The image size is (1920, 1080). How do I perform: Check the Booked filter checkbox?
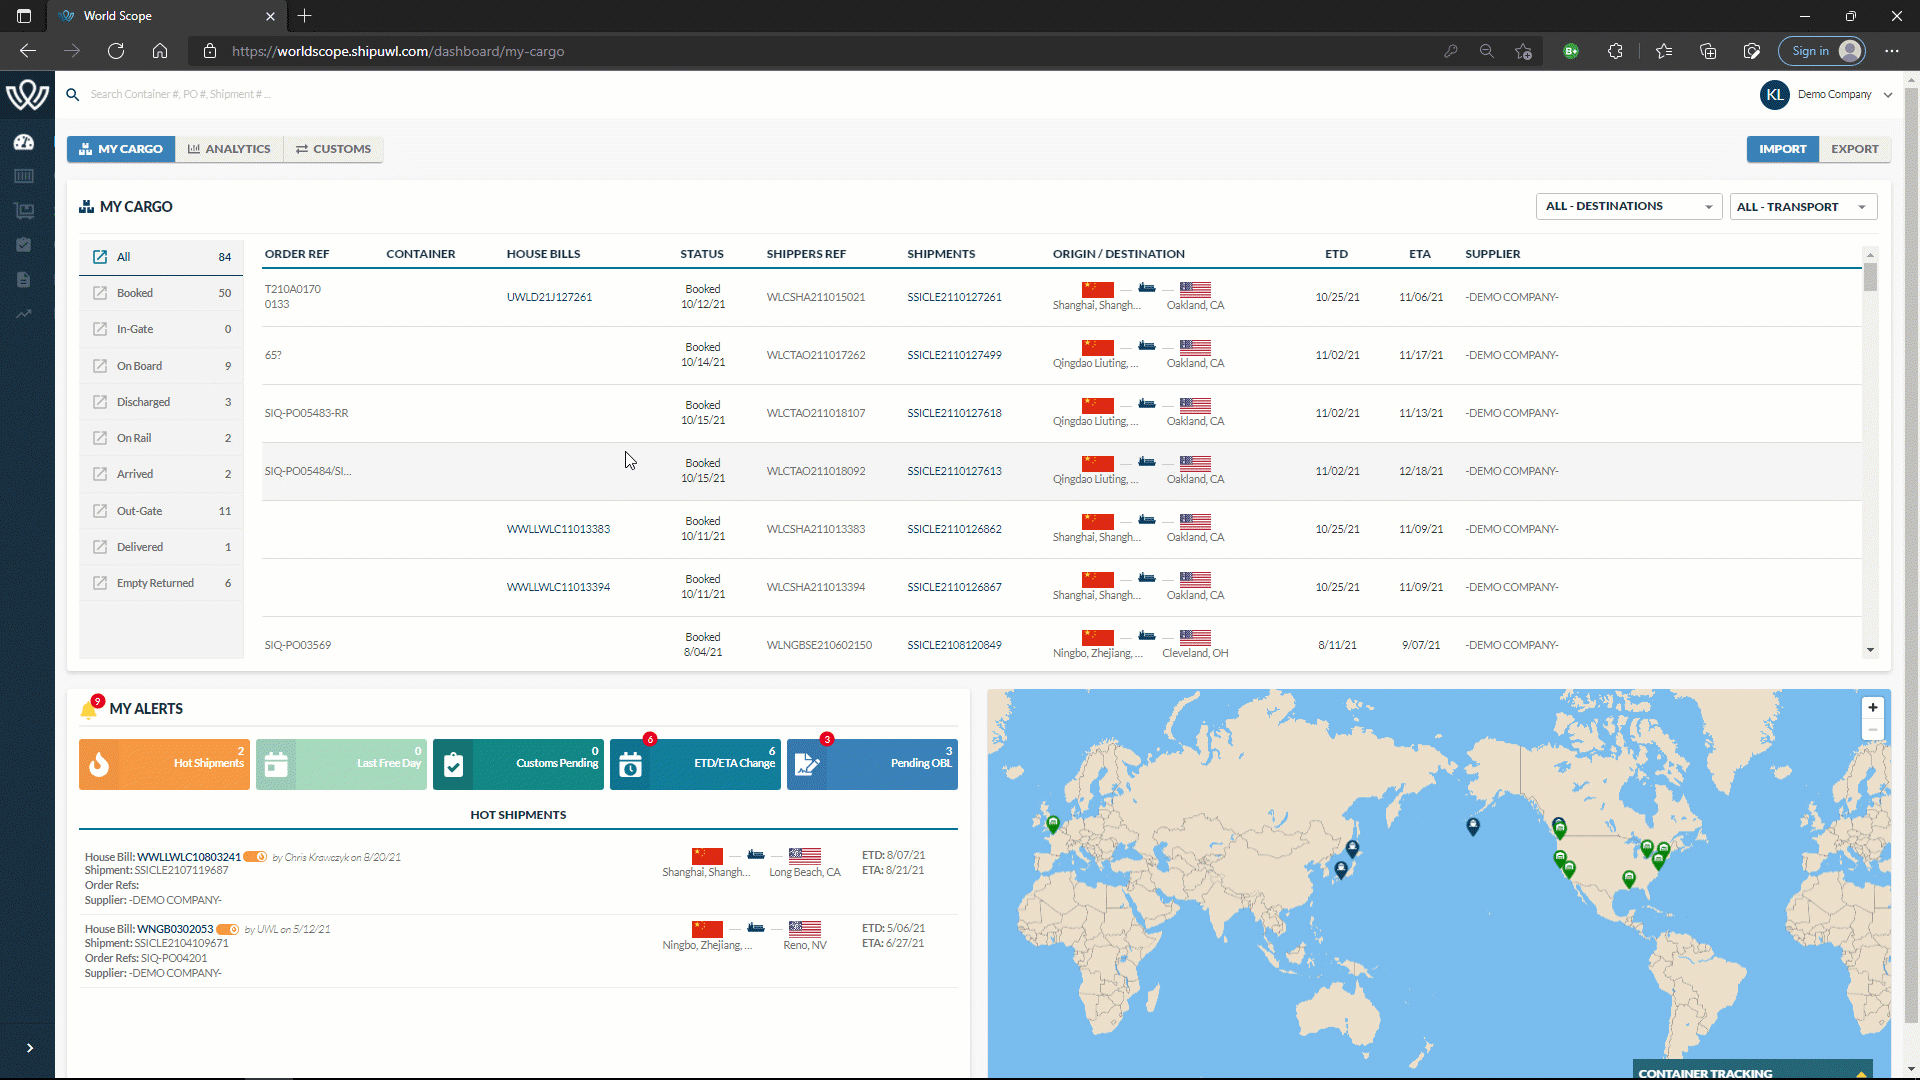[100, 292]
